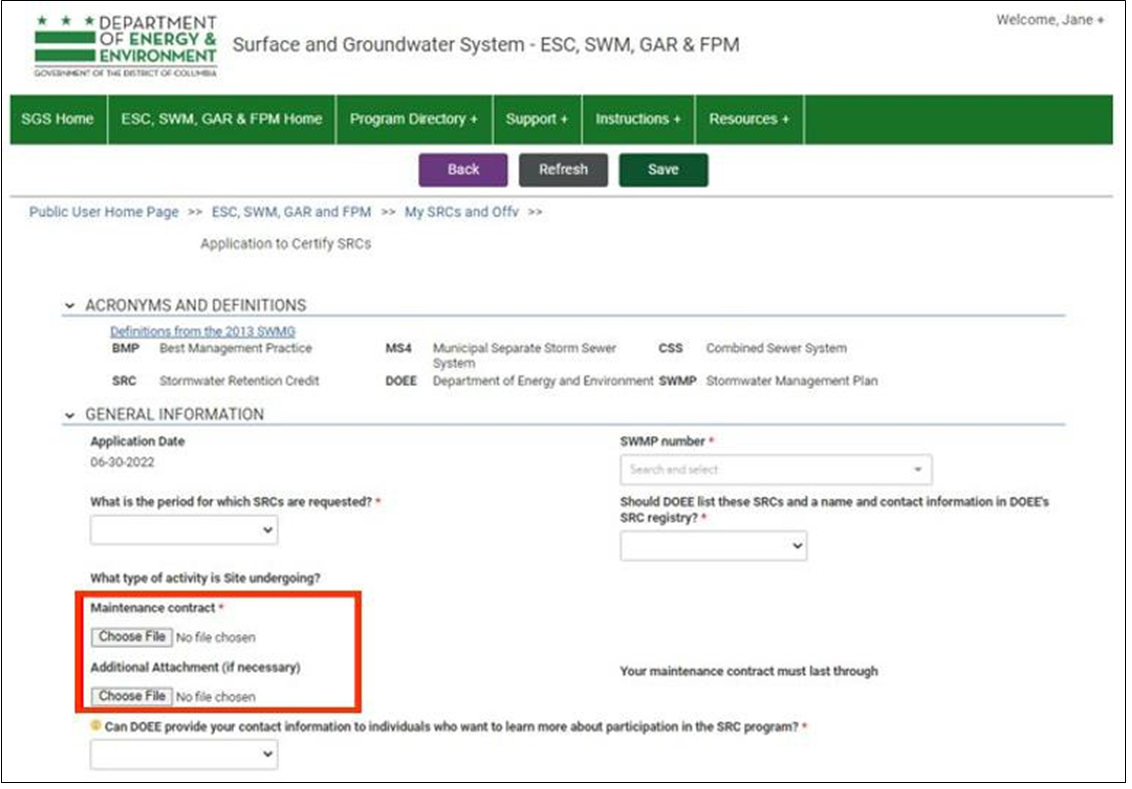The image size is (1132, 789).
Task: Open Definitions from the 2013 SWMG link
Action: point(202,331)
